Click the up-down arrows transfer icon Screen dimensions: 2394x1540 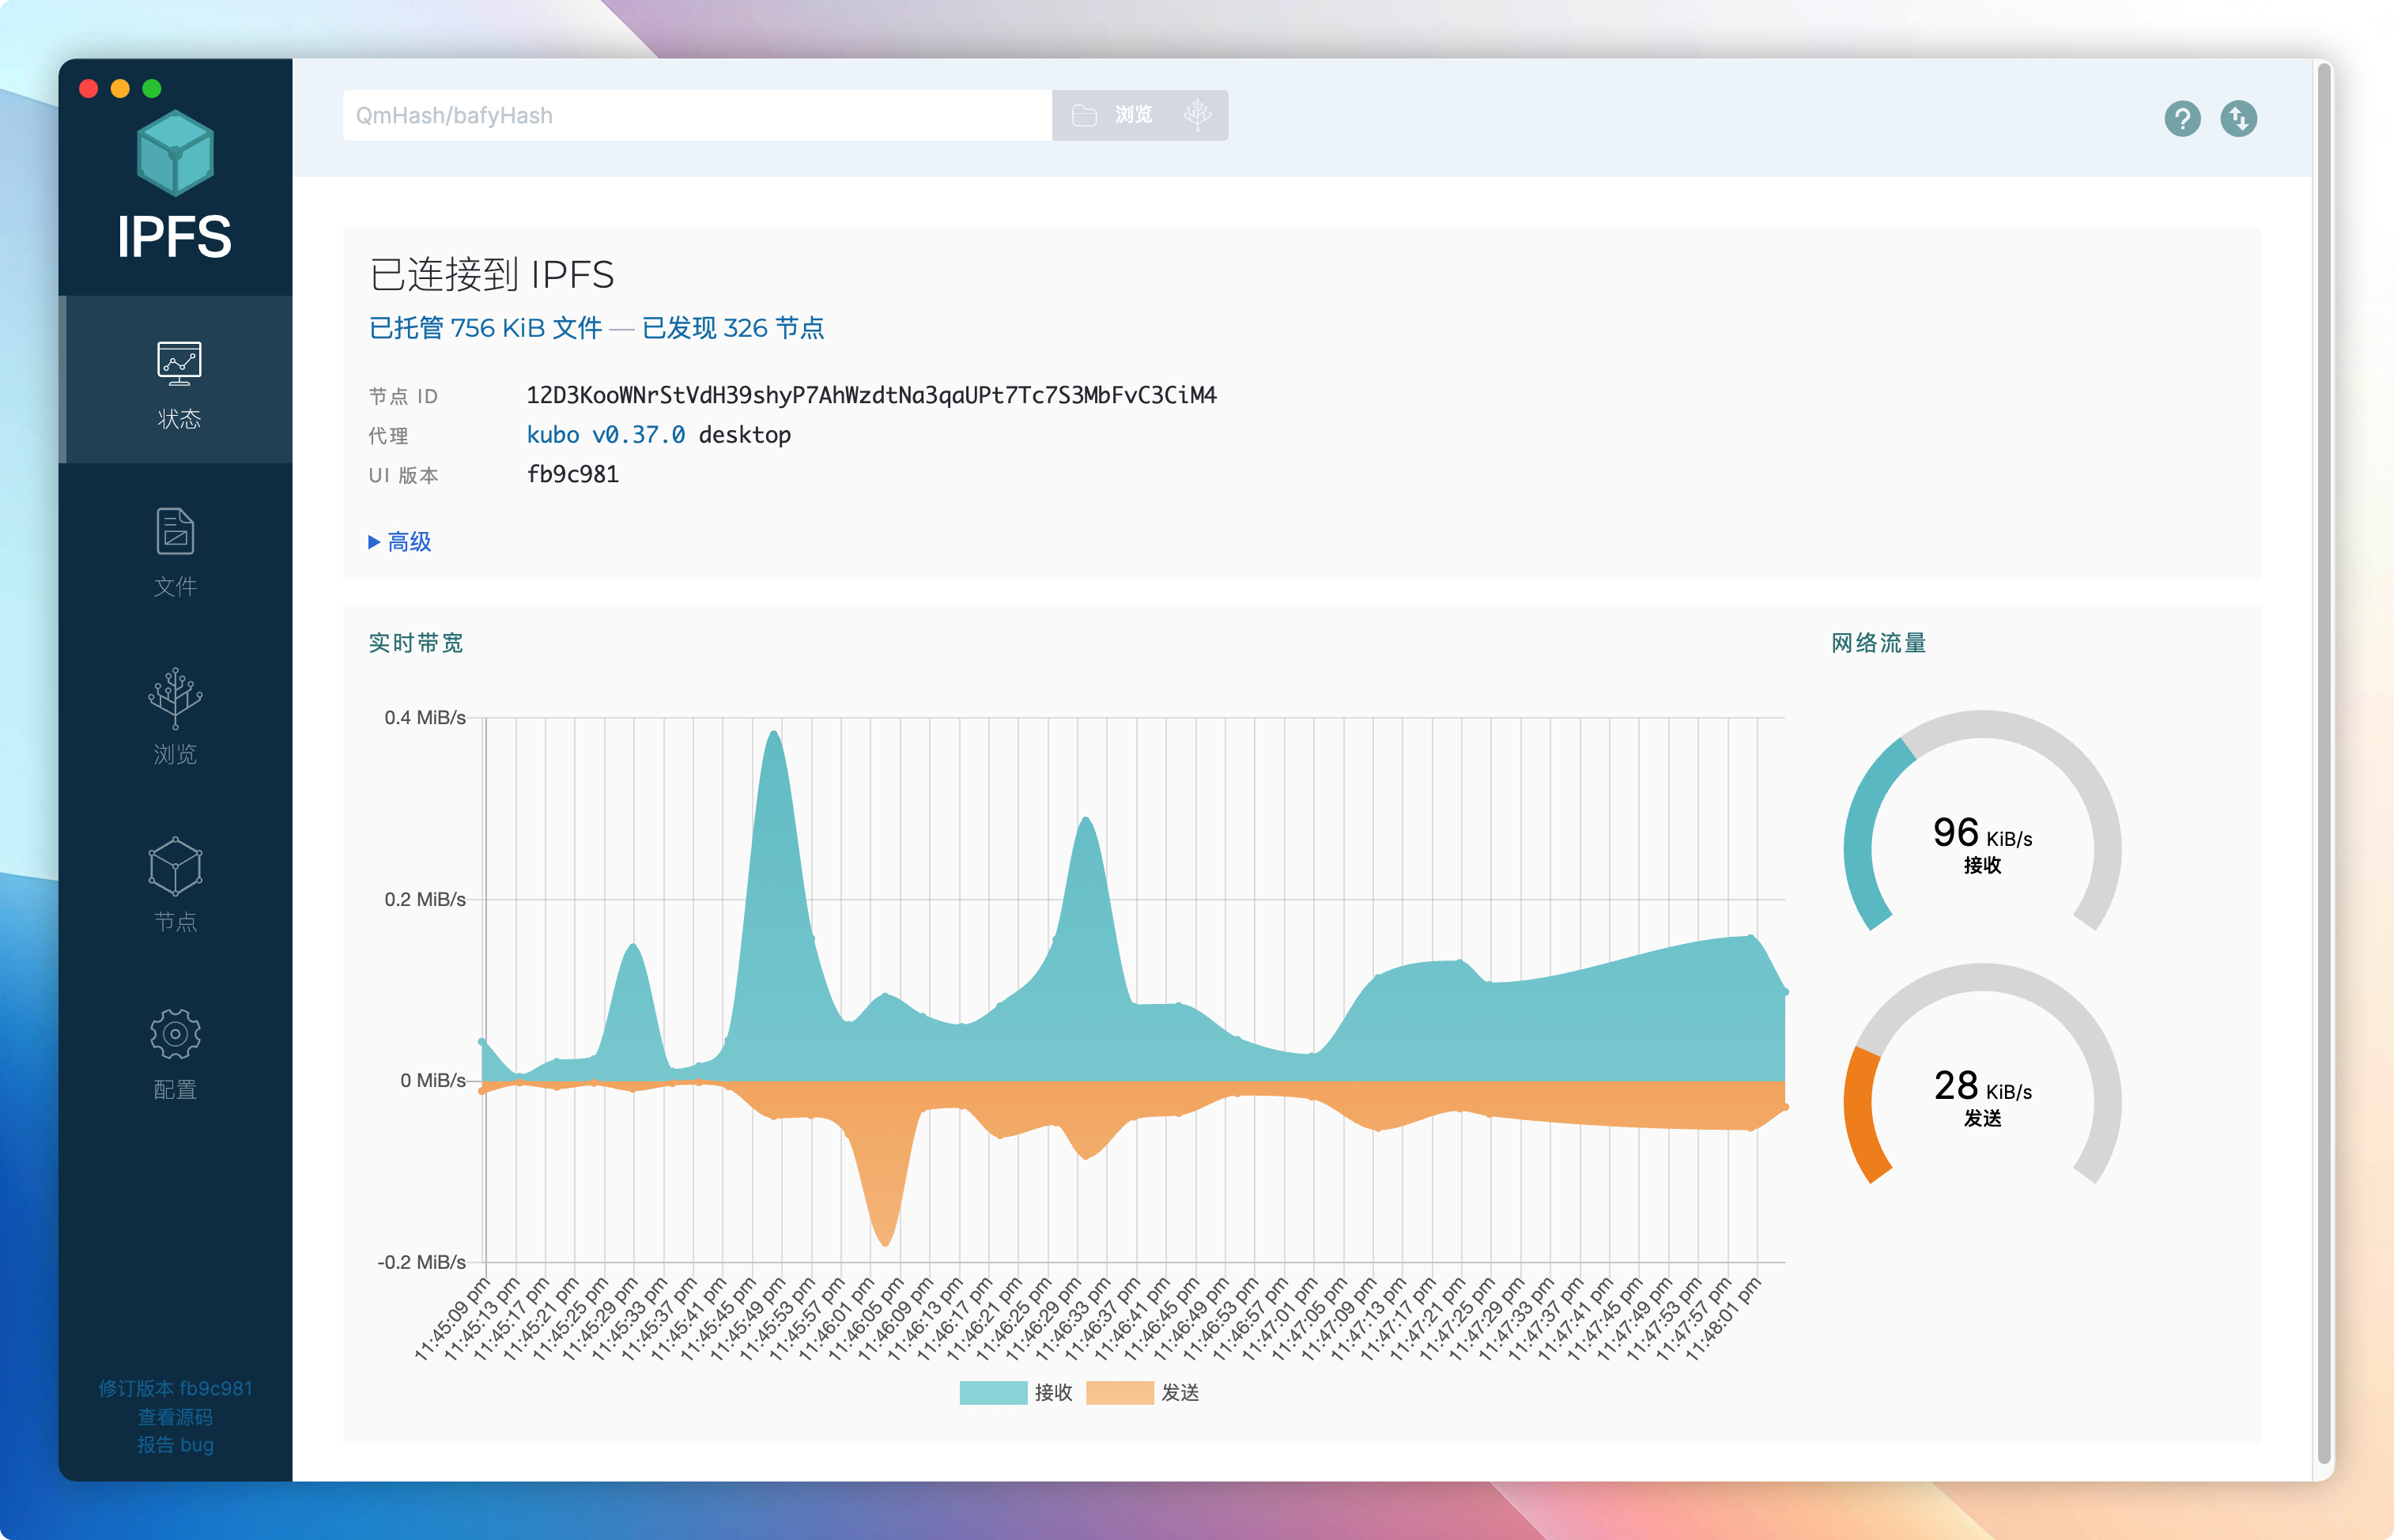click(x=2238, y=119)
